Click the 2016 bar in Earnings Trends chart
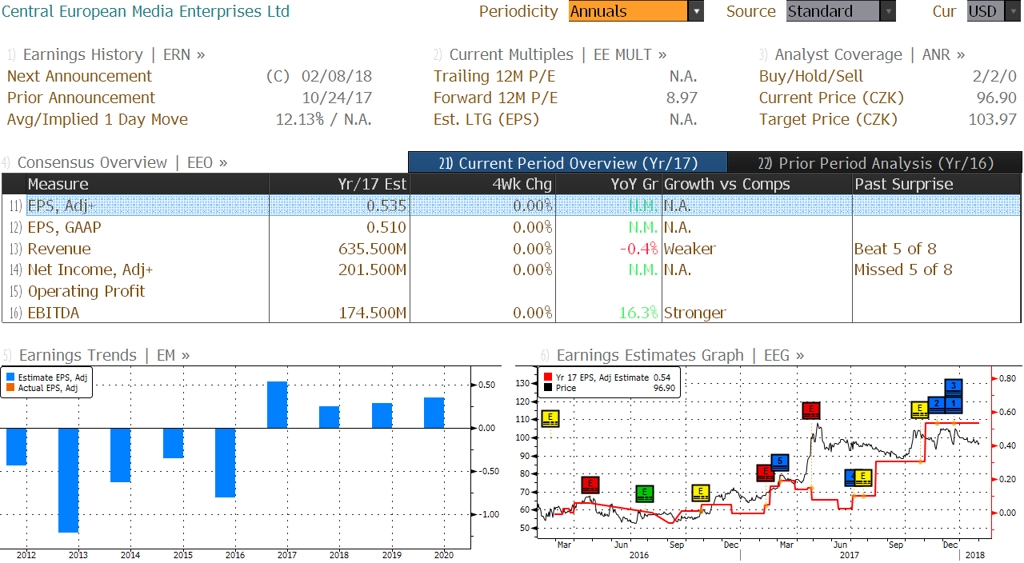The height and width of the screenshot is (563, 1024). tap(225, 462)
